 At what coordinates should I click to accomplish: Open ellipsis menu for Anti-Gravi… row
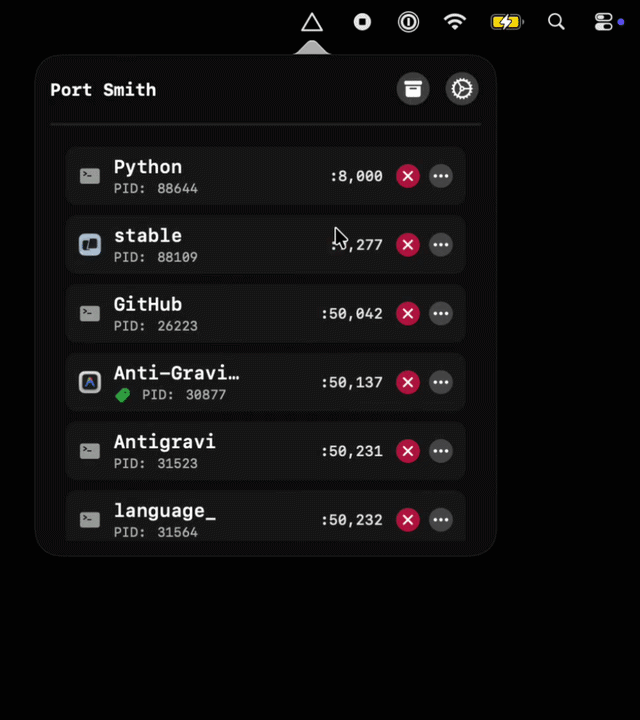441,382
